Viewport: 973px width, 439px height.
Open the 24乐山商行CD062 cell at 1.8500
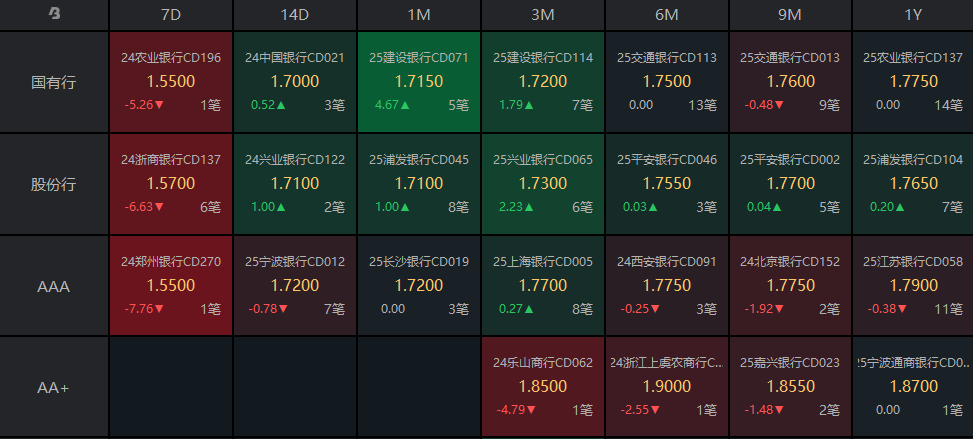click(543, 387)
